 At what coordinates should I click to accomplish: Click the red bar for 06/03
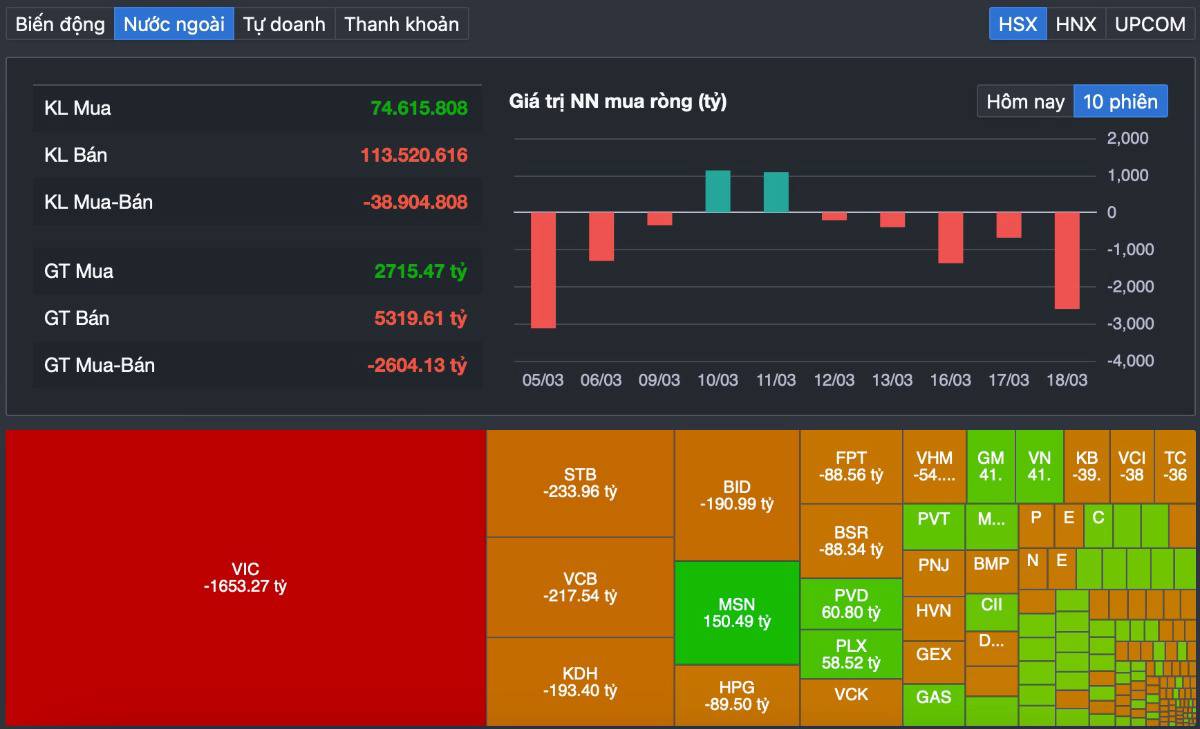601,236
